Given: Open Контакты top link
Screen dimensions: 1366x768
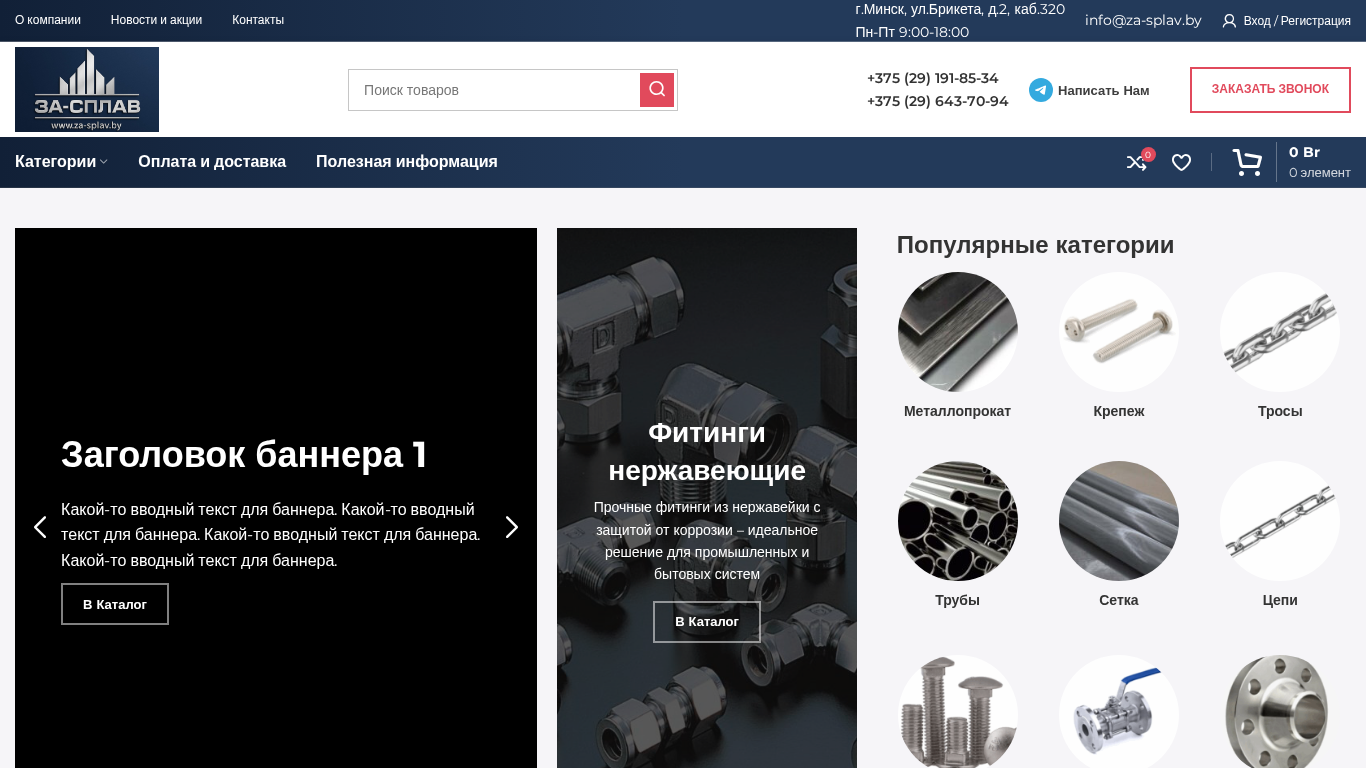Looking at the screenshot, I should point(258,20).
